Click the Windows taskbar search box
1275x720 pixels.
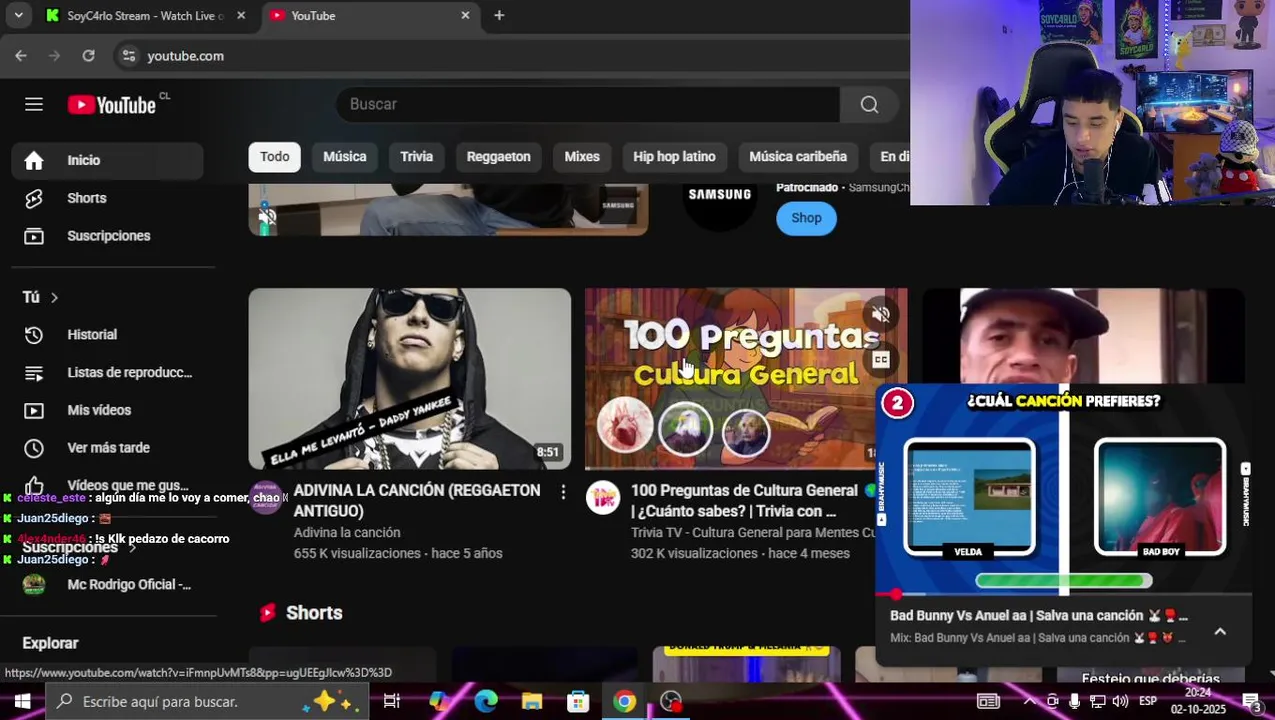tap(207, 701)
